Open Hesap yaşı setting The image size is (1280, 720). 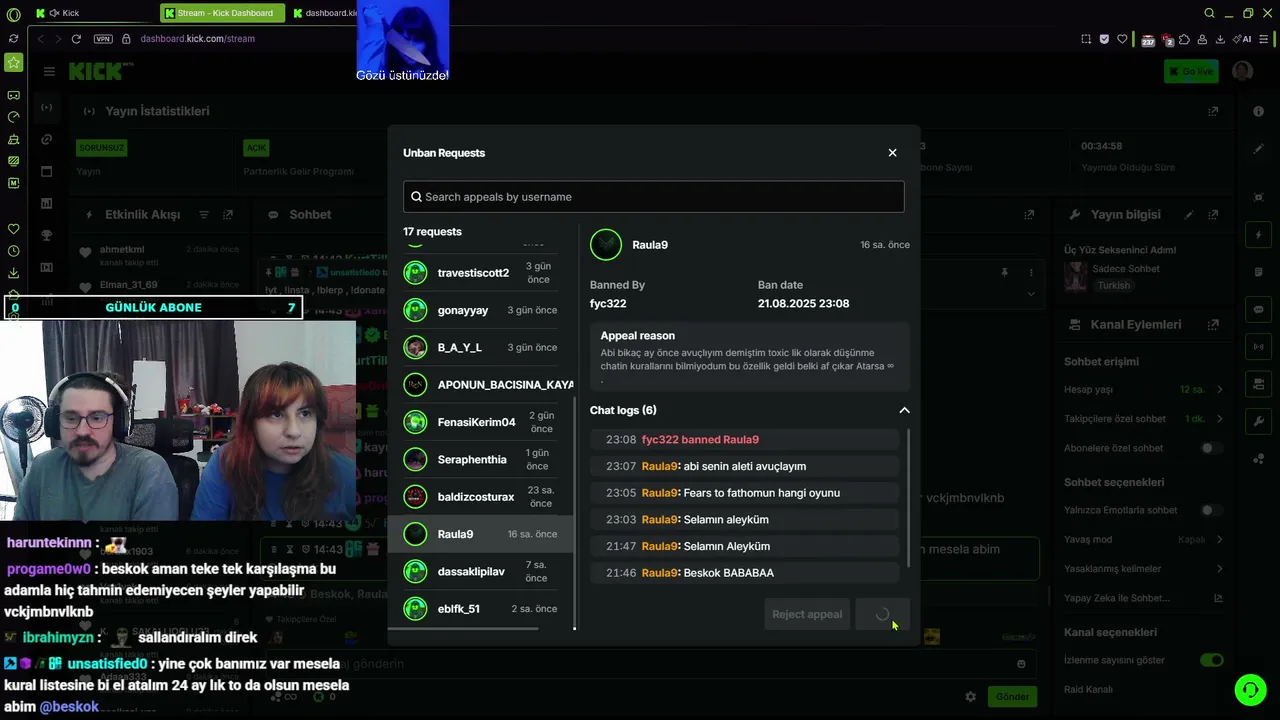coord(1144,389)
